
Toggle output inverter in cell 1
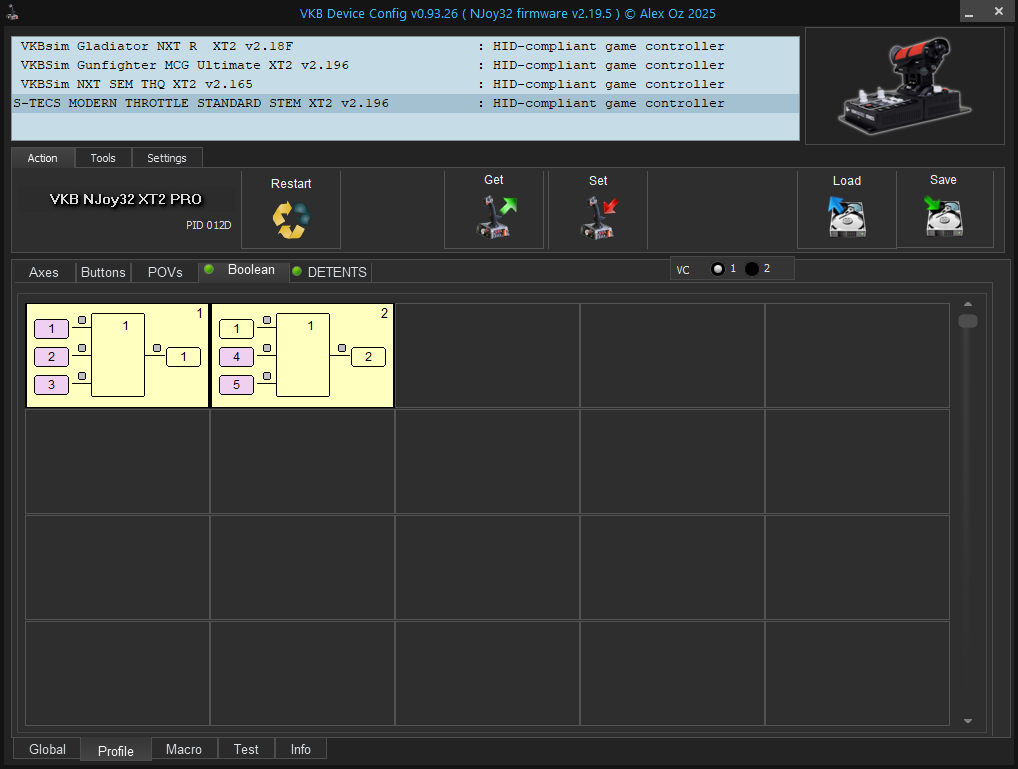(156, 348)
